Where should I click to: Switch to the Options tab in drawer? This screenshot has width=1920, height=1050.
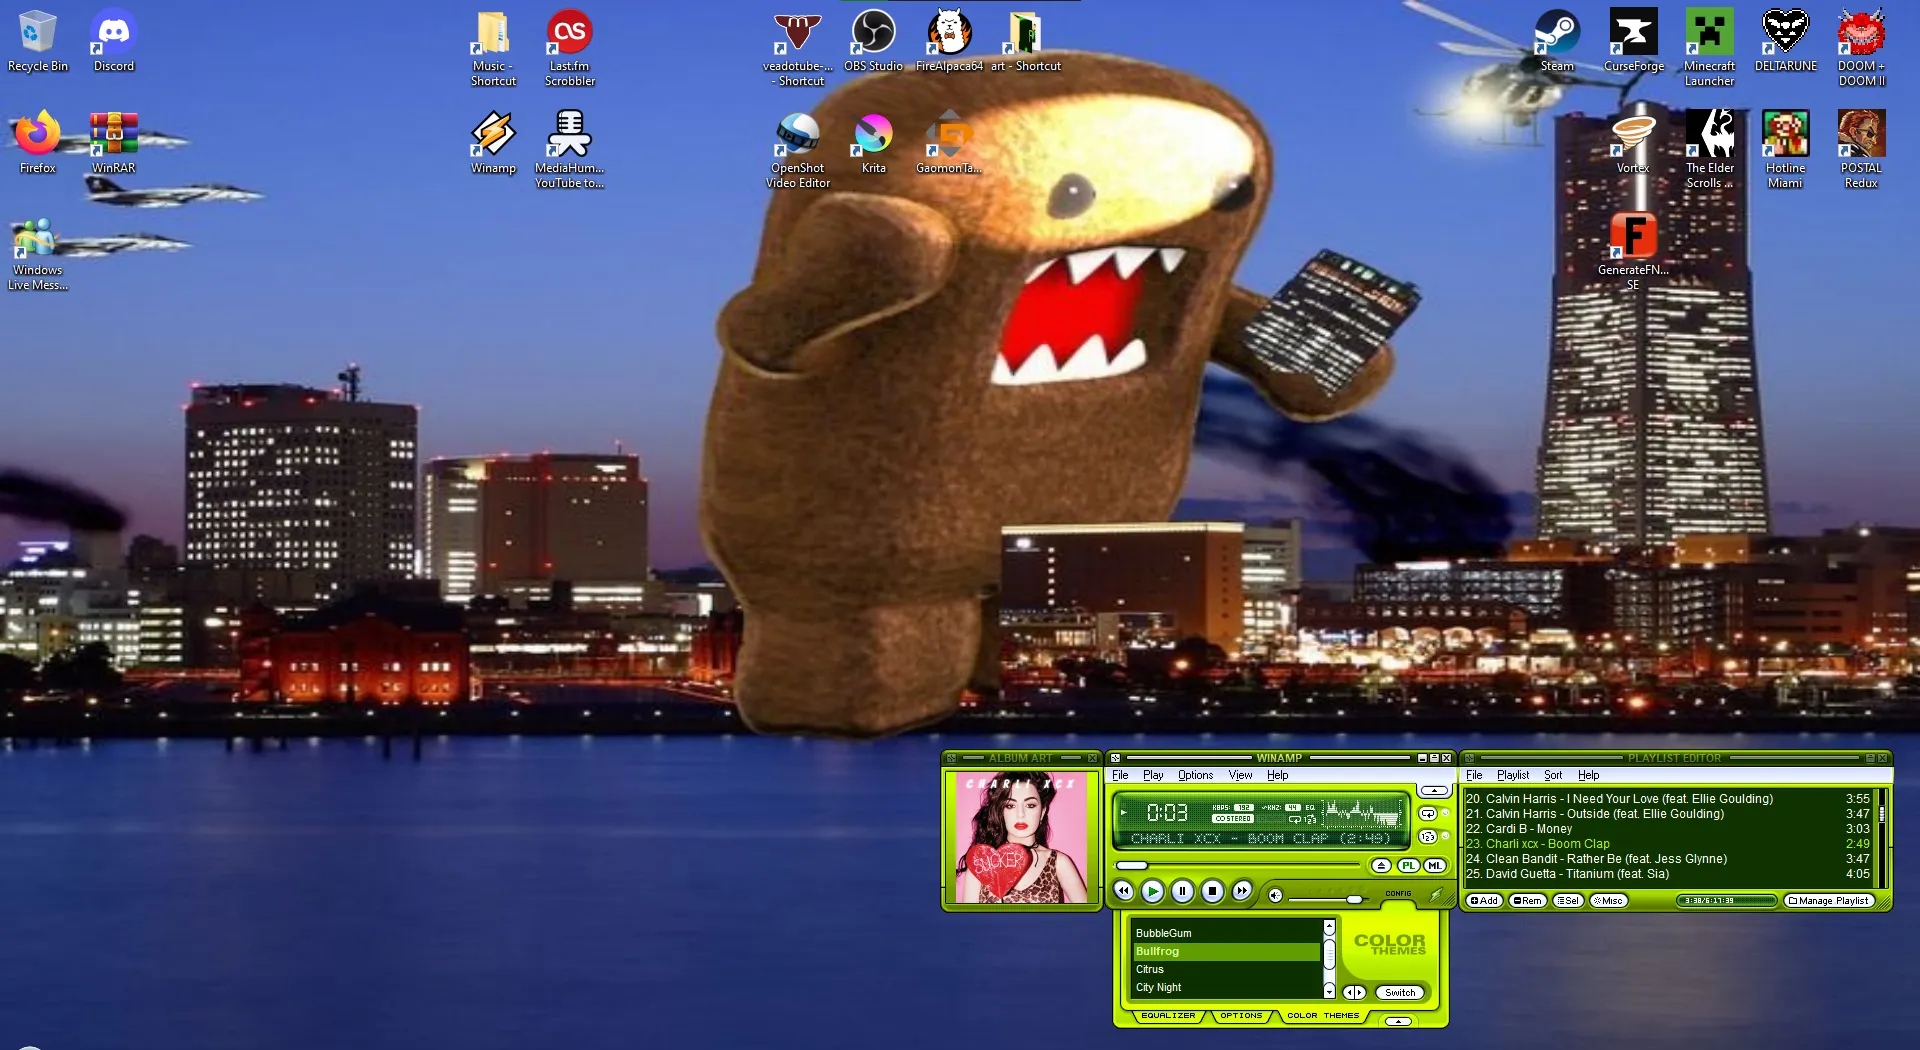[x=1241, y=1015]
